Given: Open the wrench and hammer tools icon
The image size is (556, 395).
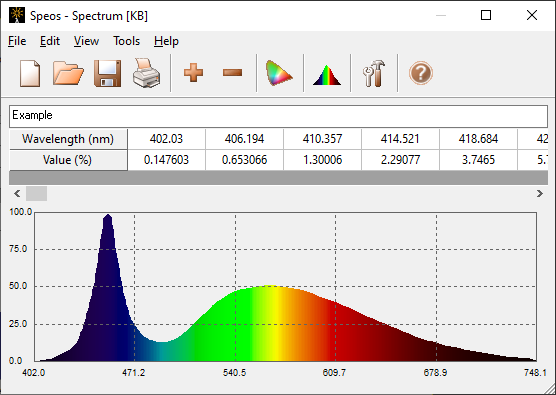Looking at the screenshot, I should click(374, 73).
